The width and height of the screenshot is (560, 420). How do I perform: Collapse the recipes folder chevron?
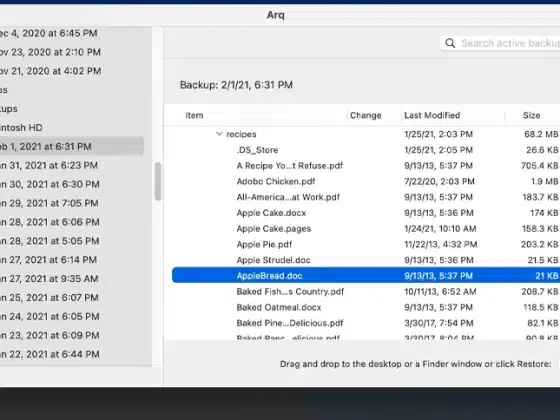coord(219,134)
